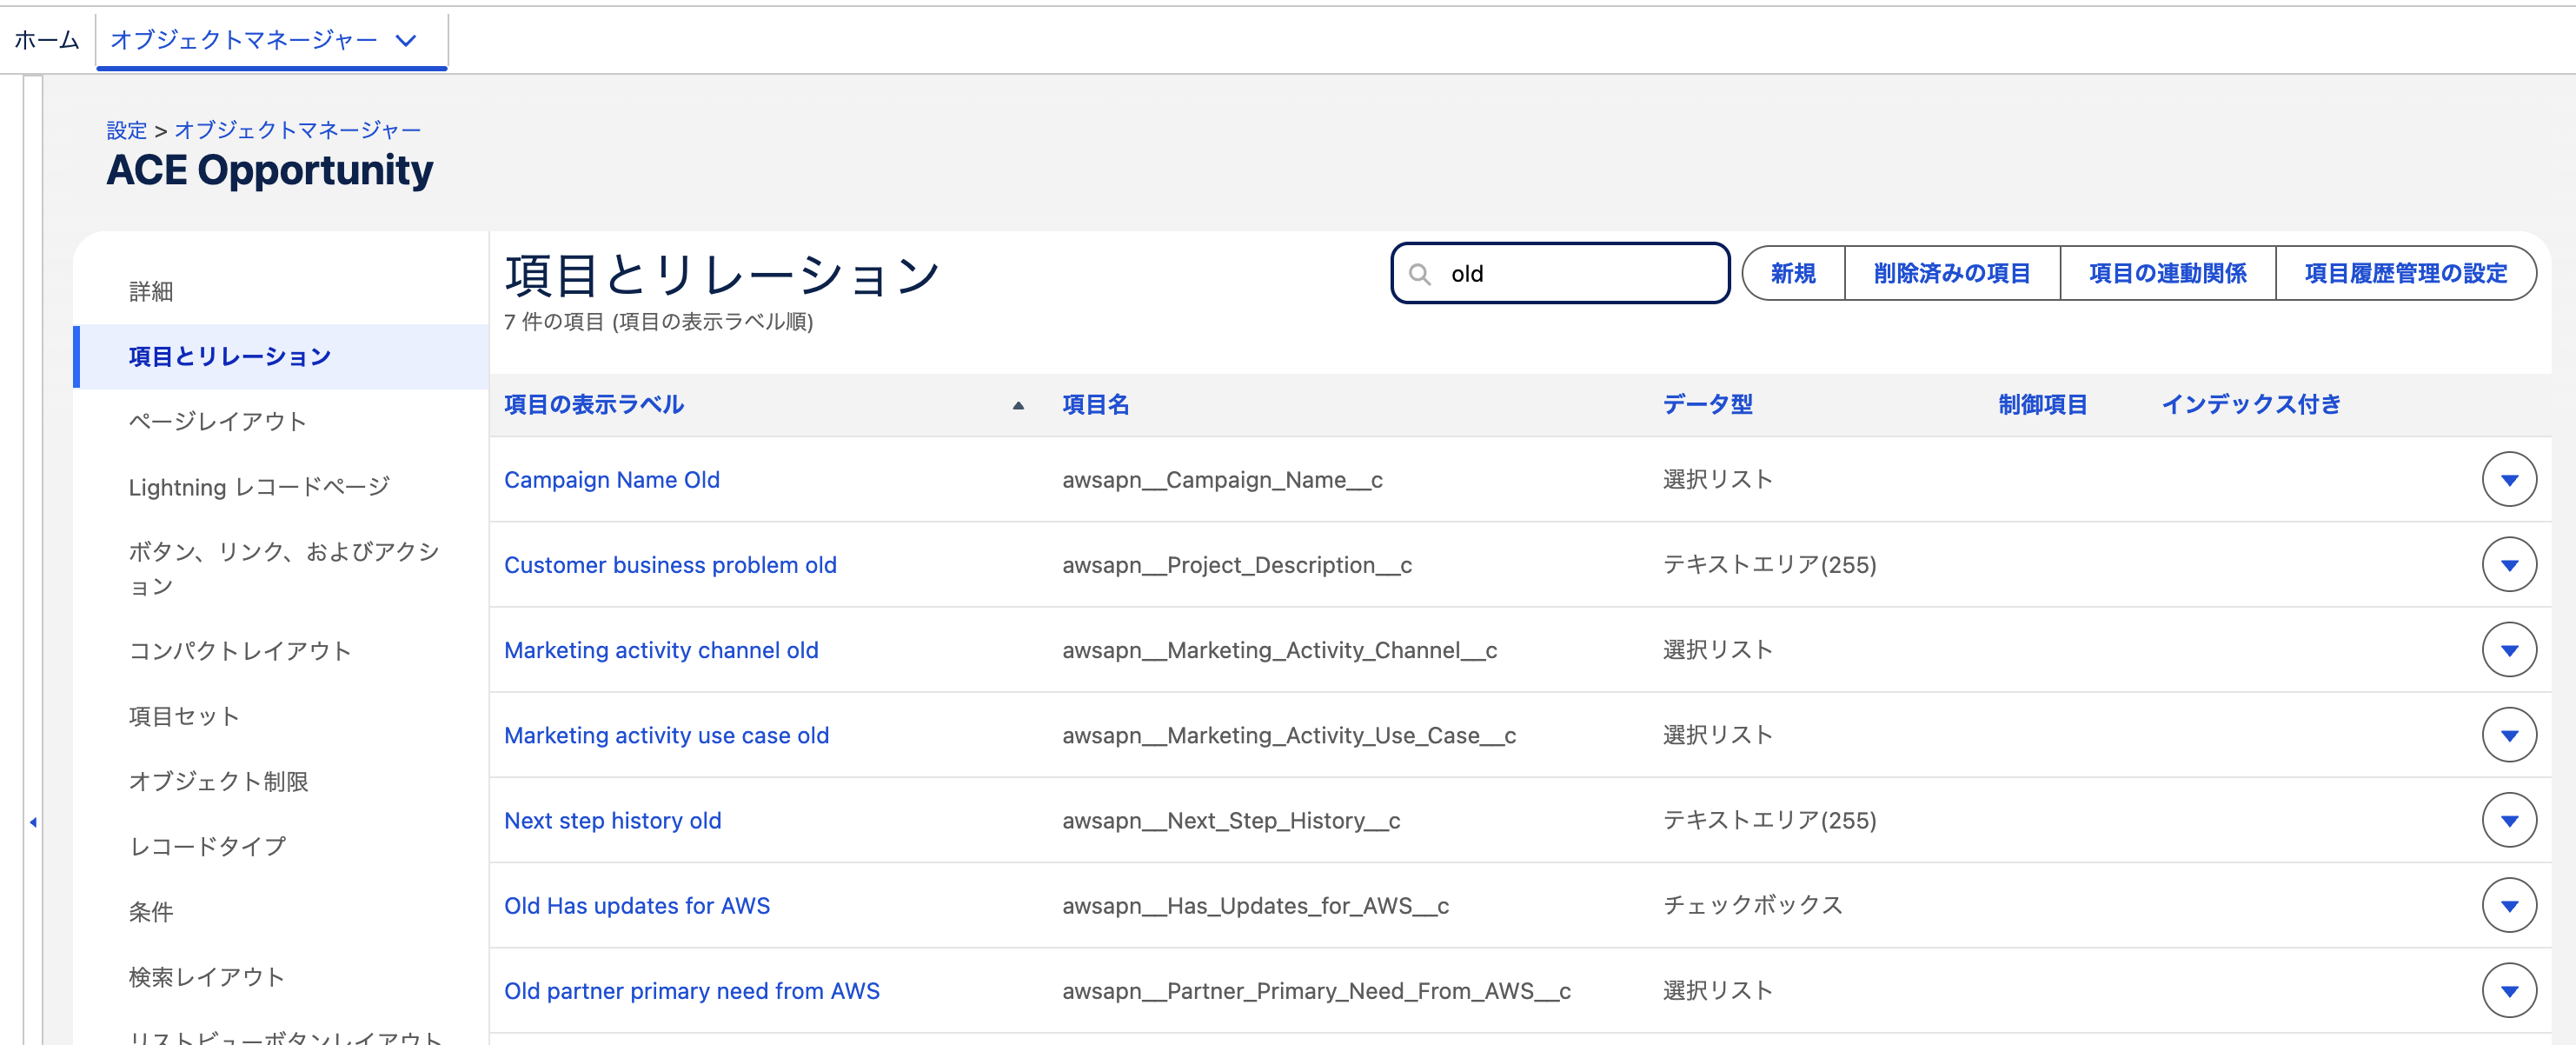This screenshot has width=2576, height=1045.
Task: Open the row actions menu for Marketing activity use case old
Action: click(x=2508, y=734)
